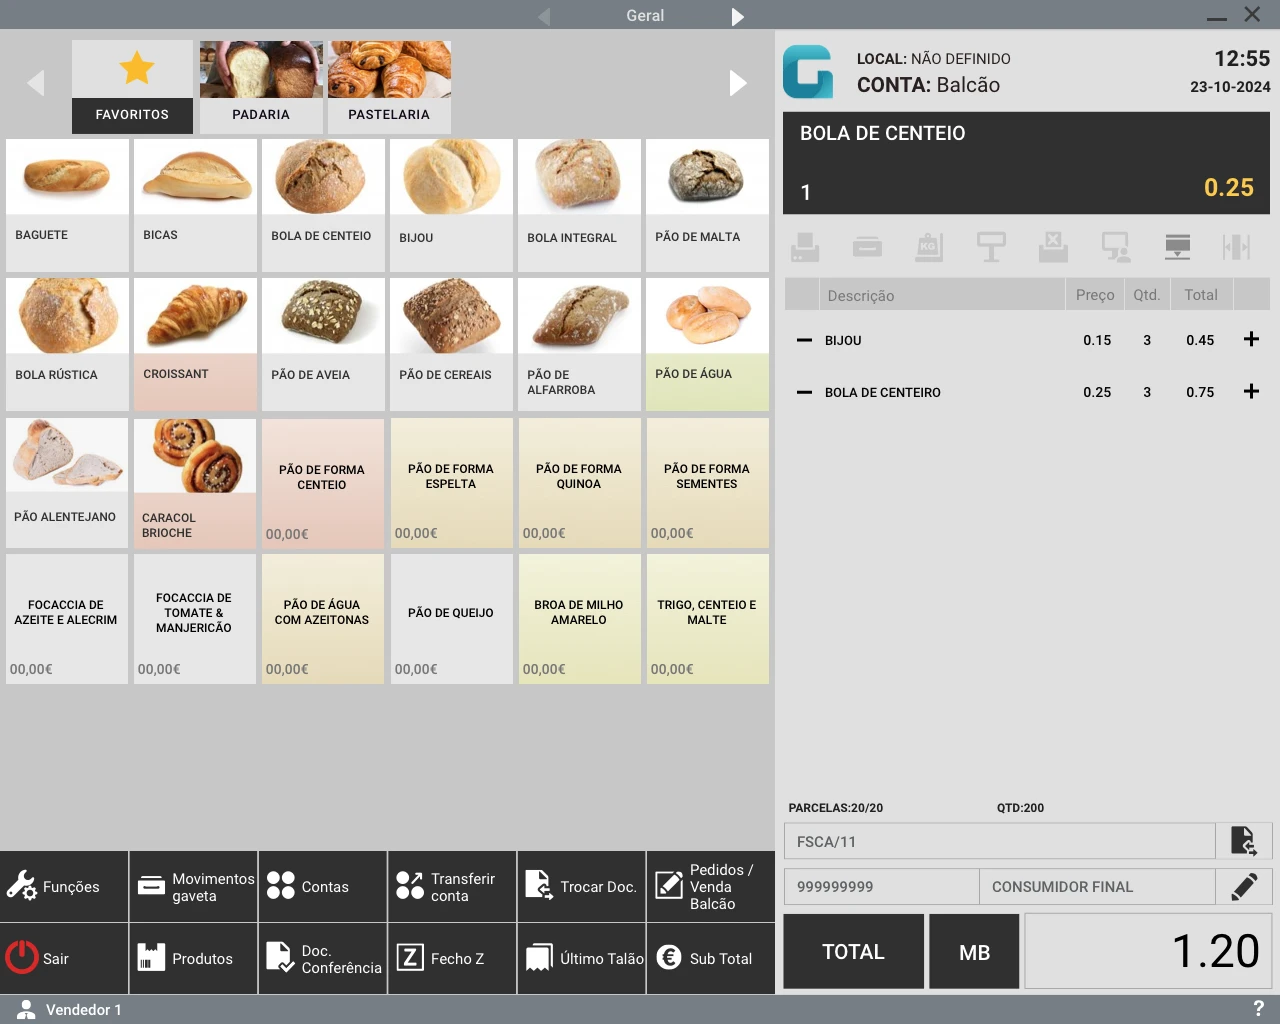The height and width of the screenshot is (1024, 1280).
Task: Open the PASTELARIA tab
Action: click(389, 87)
